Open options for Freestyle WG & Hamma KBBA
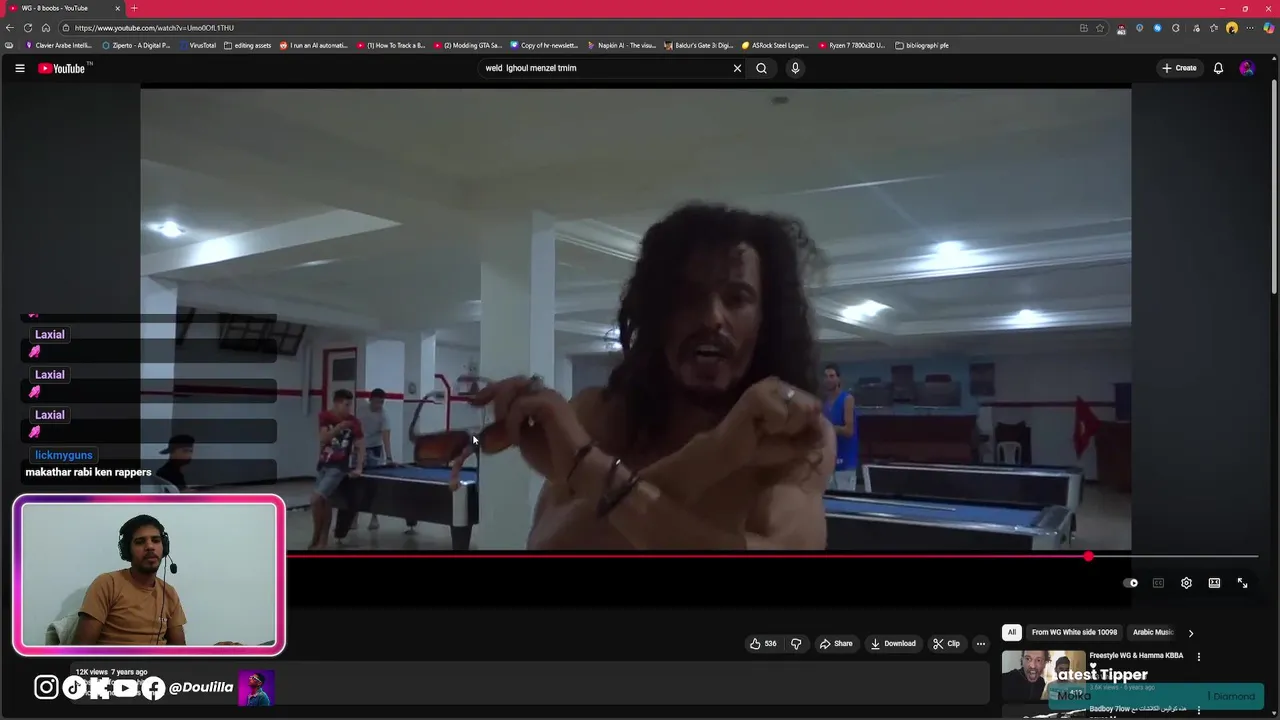1280x720 pixels. pos(1198,657)
